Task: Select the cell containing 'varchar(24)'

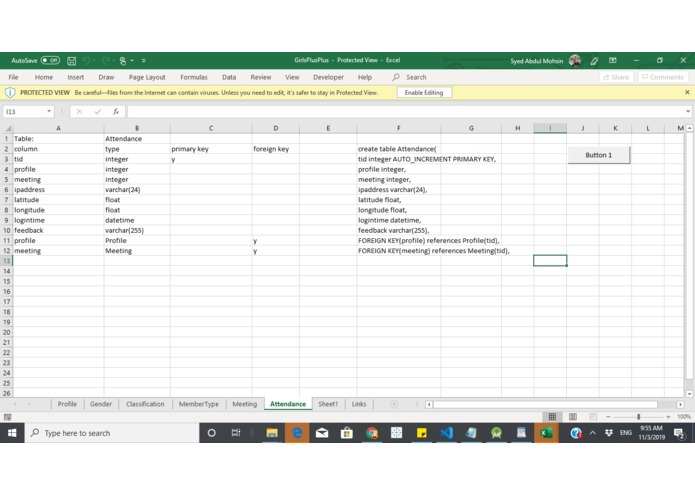Action: point(137,190)
